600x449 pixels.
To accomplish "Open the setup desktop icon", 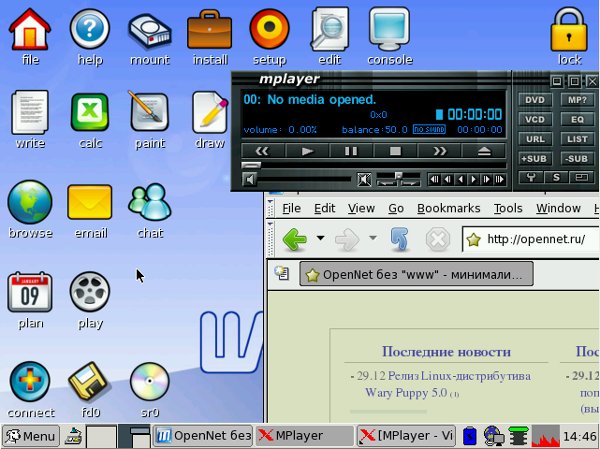I will coord(269,29).
